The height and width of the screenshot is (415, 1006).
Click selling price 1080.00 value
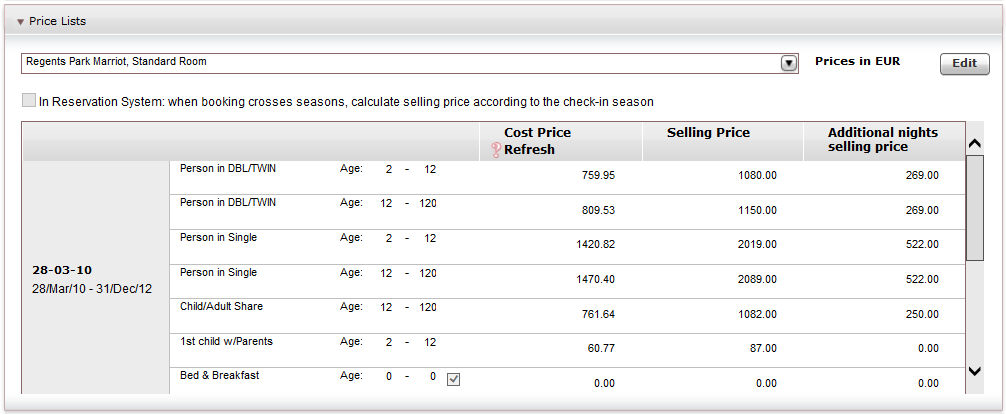click(x=758, y=175)
